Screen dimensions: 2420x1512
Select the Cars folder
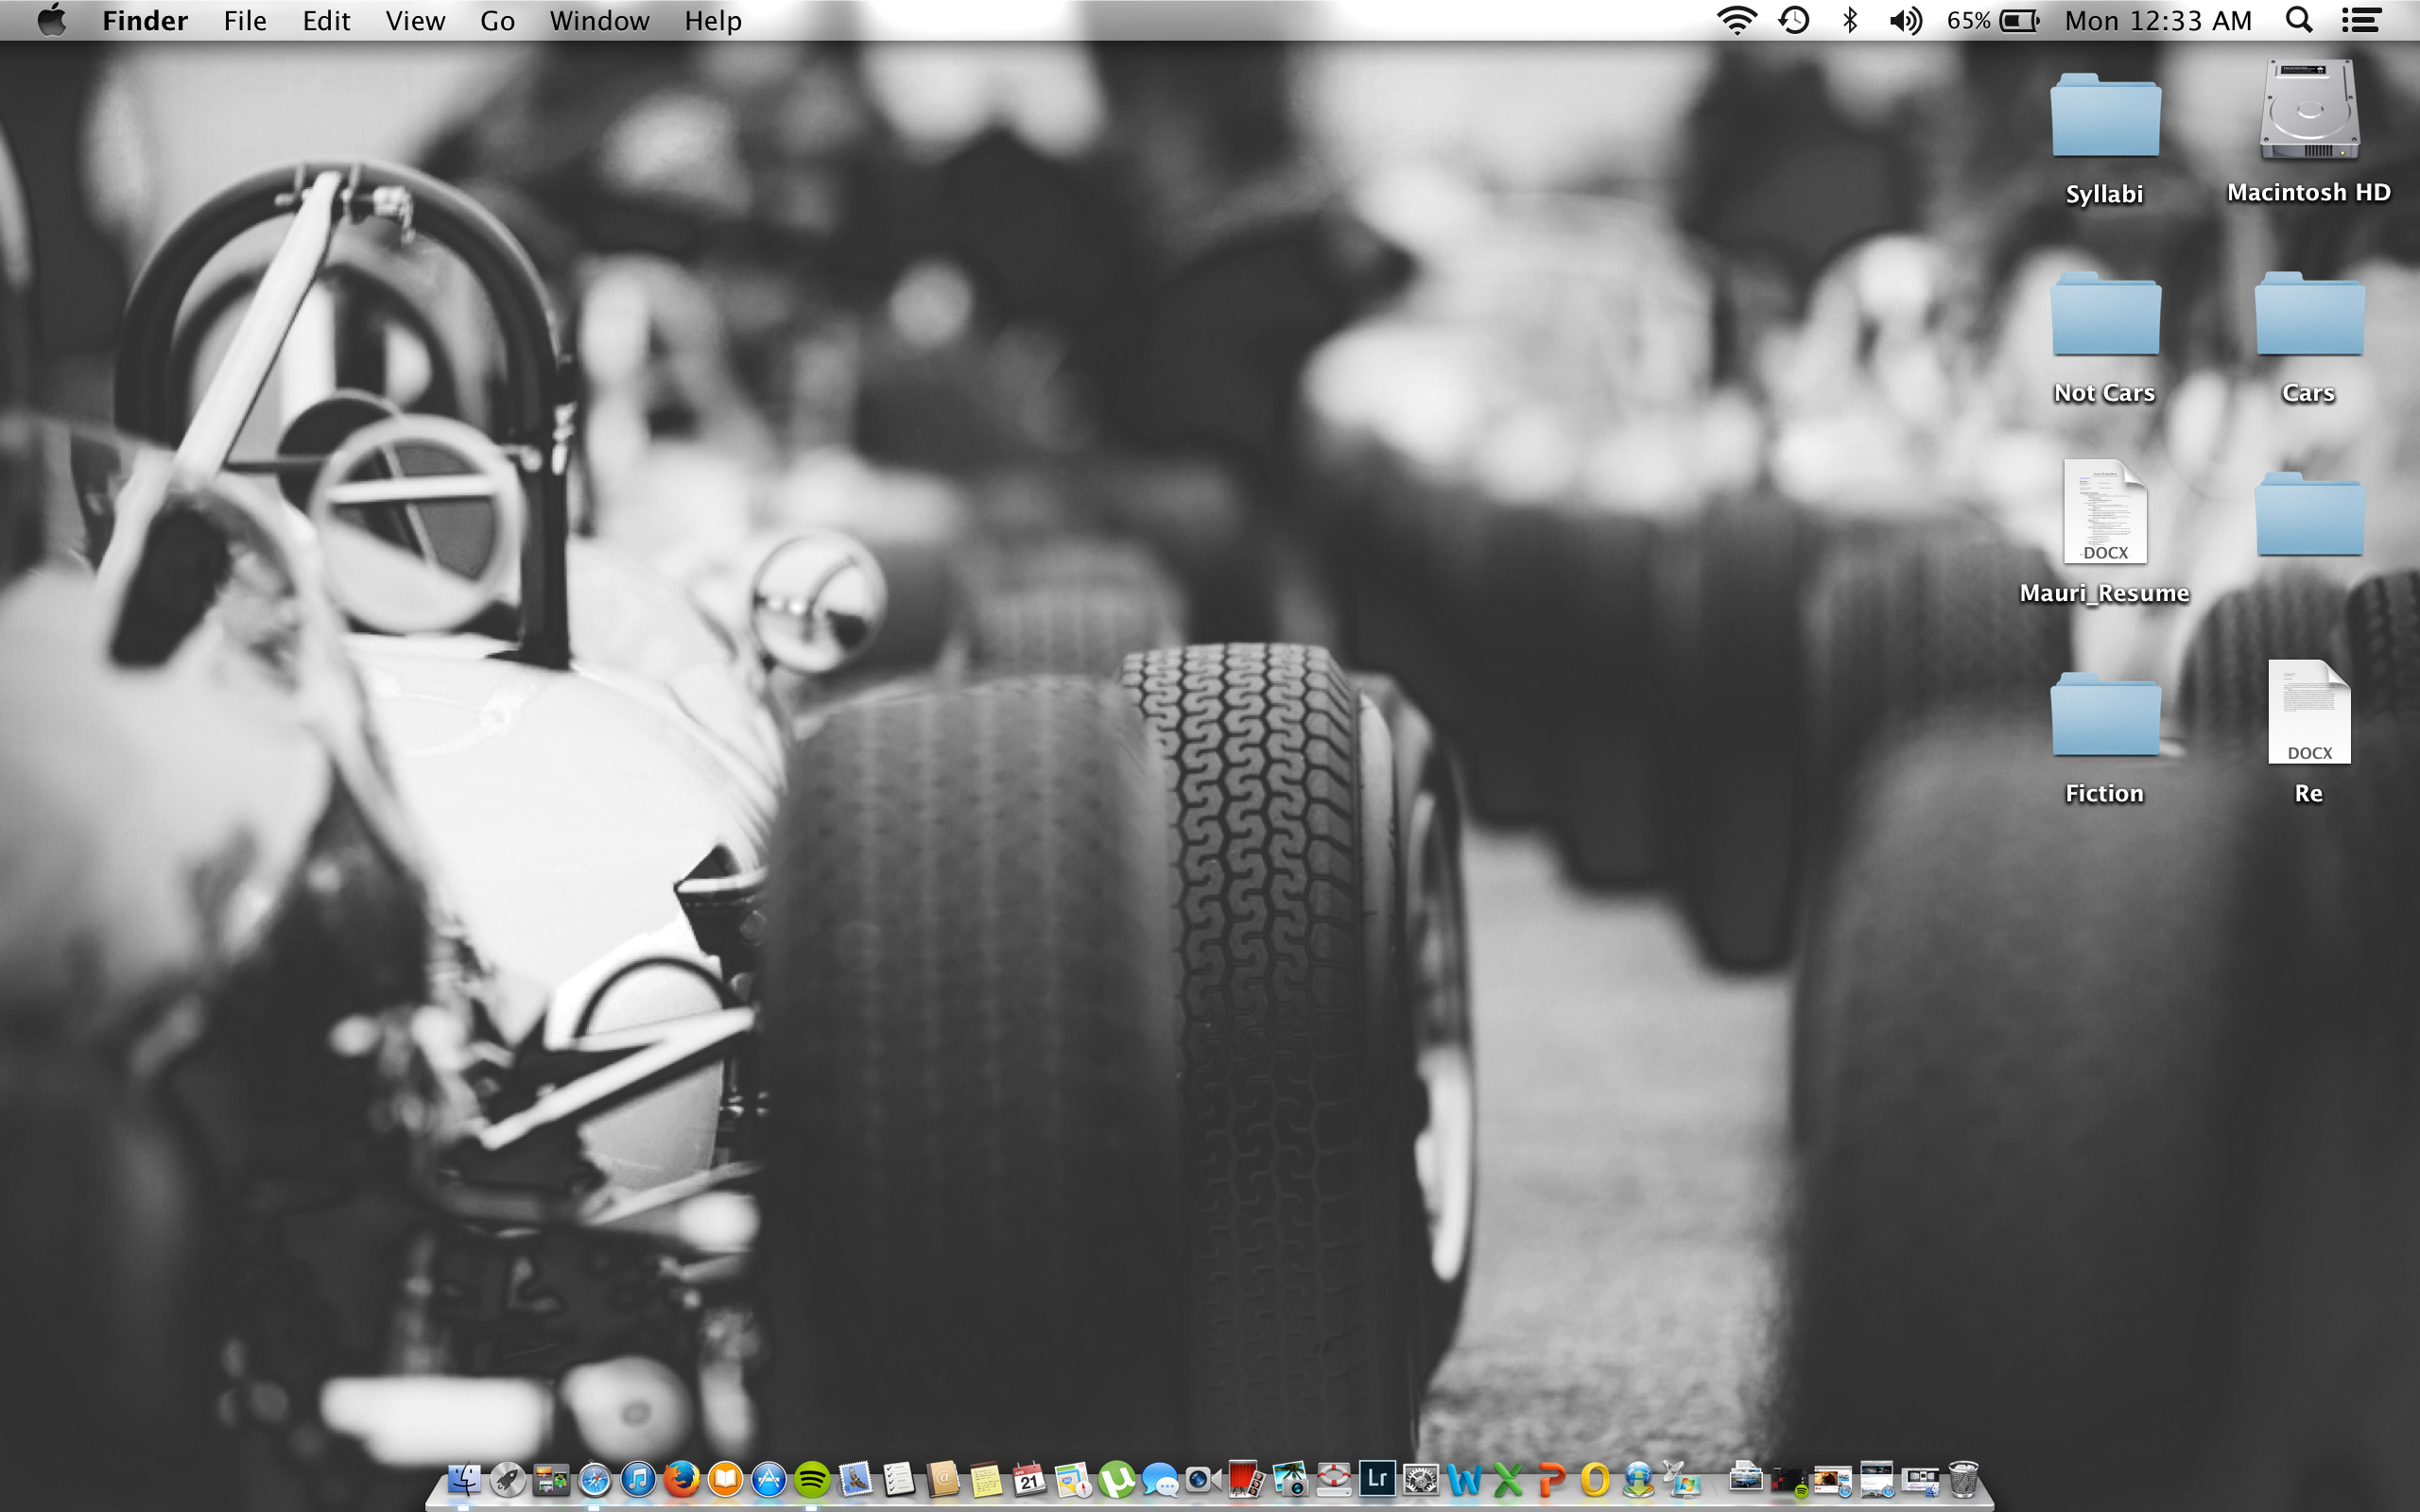tap(2309, 337)
